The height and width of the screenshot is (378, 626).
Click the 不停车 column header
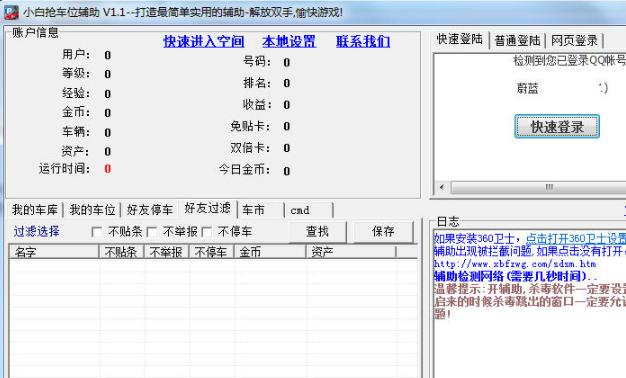211,252
